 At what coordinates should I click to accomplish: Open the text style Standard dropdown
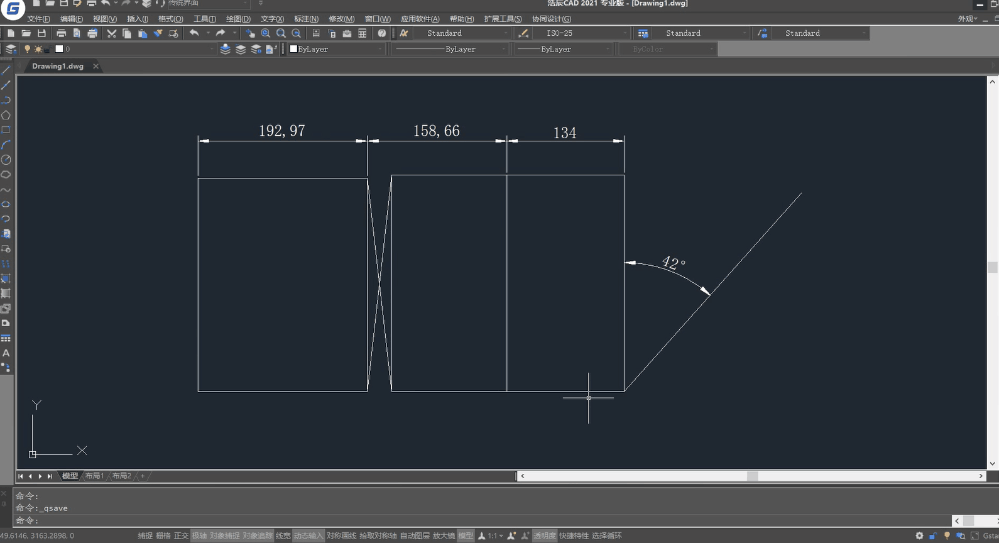pos(462,33)
